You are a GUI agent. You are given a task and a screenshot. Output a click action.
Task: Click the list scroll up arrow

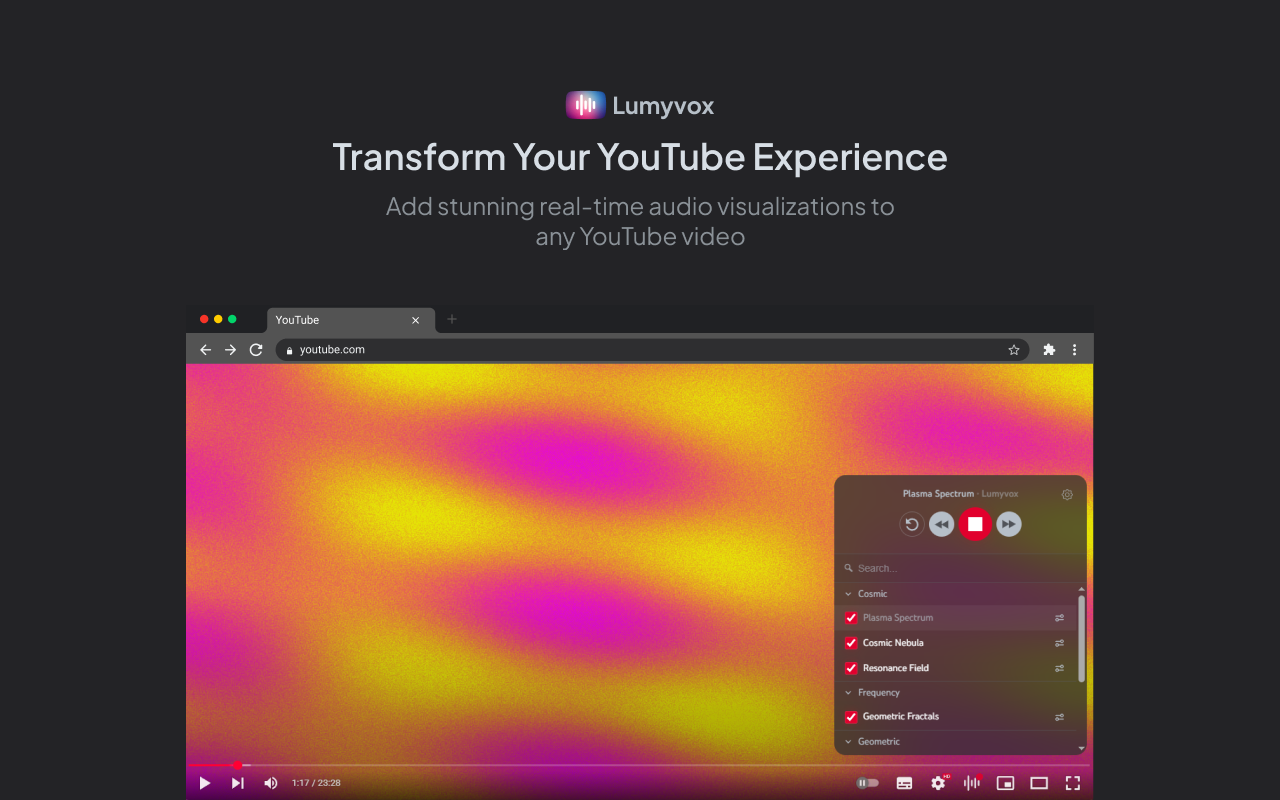(1081, 589)
